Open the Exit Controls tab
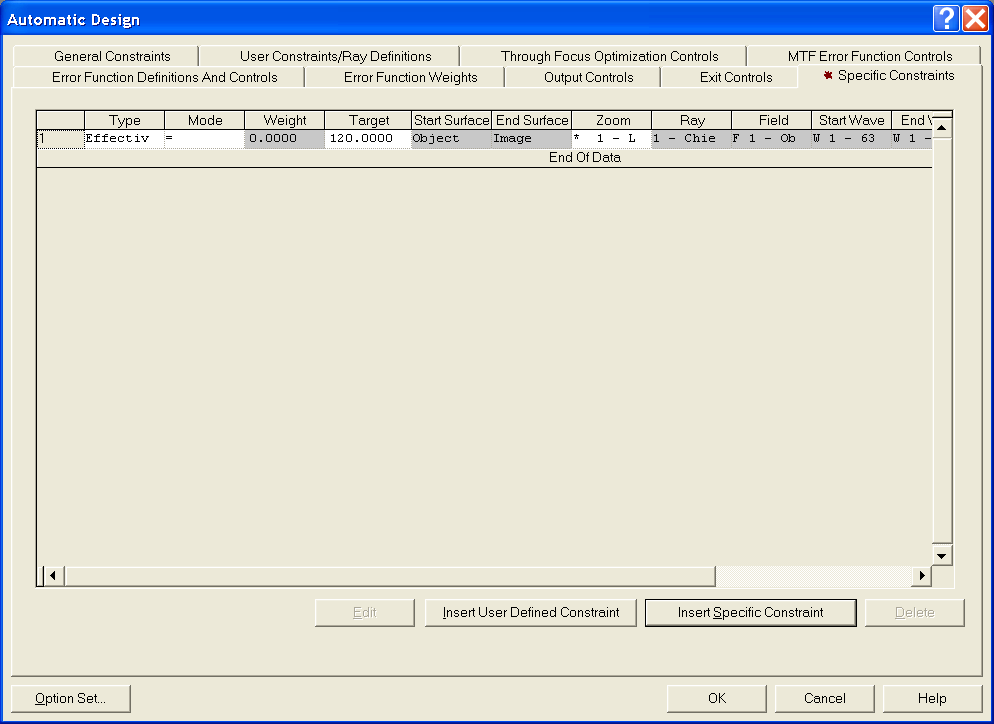 (x=735, y=77)
